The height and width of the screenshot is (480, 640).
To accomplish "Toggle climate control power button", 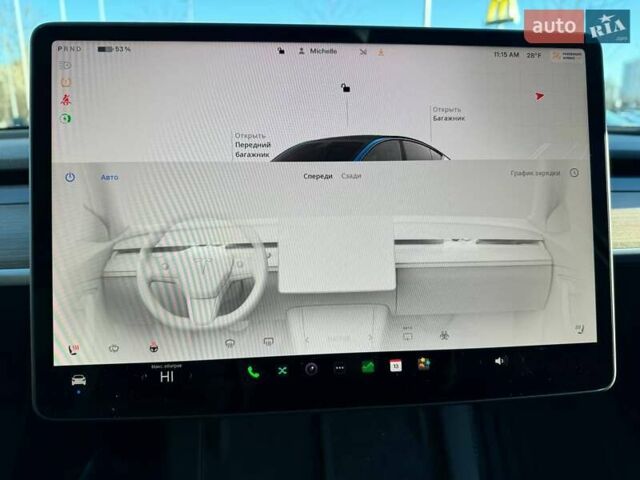I will point(70,177).
